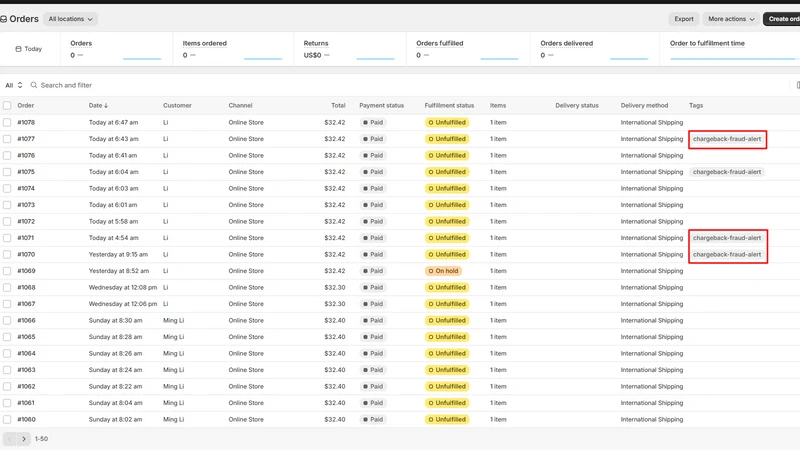
Task: Open Order to fulfillment time metric
Action: 730,49
